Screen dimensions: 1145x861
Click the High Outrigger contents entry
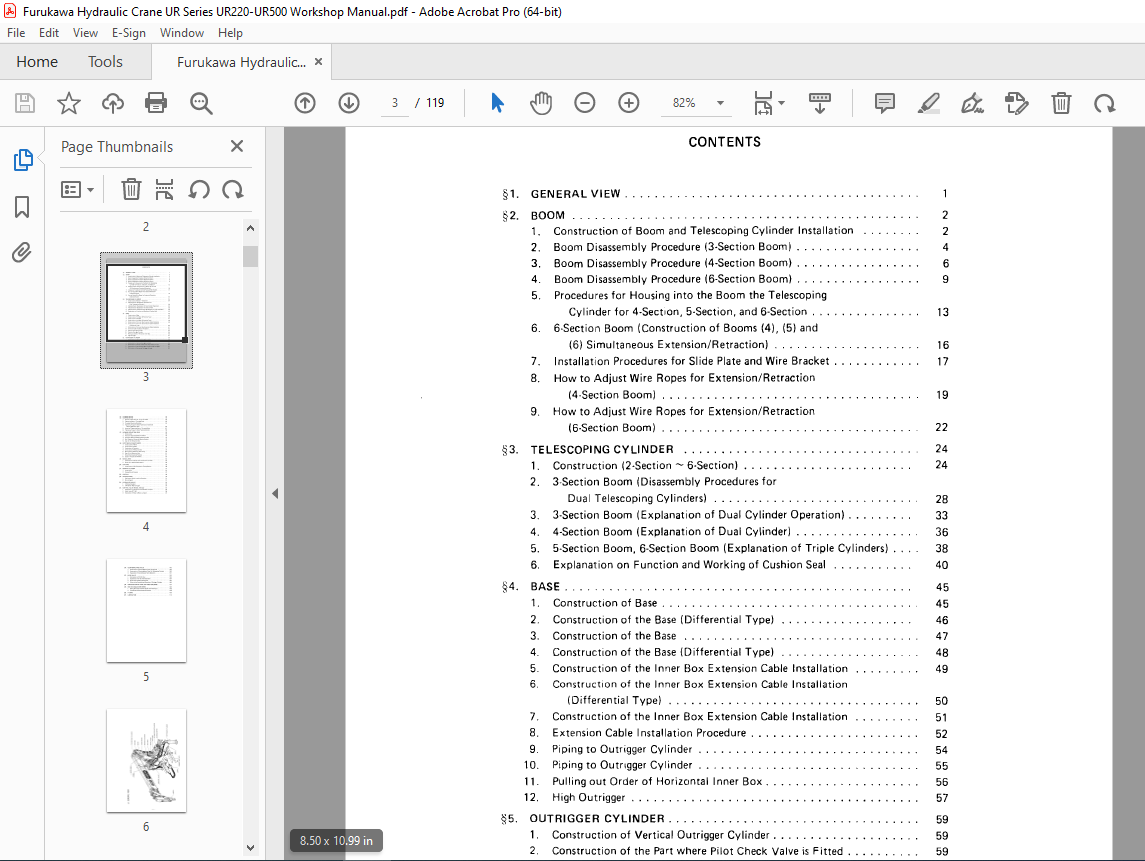pyautogui.click(x=735, y=797)
